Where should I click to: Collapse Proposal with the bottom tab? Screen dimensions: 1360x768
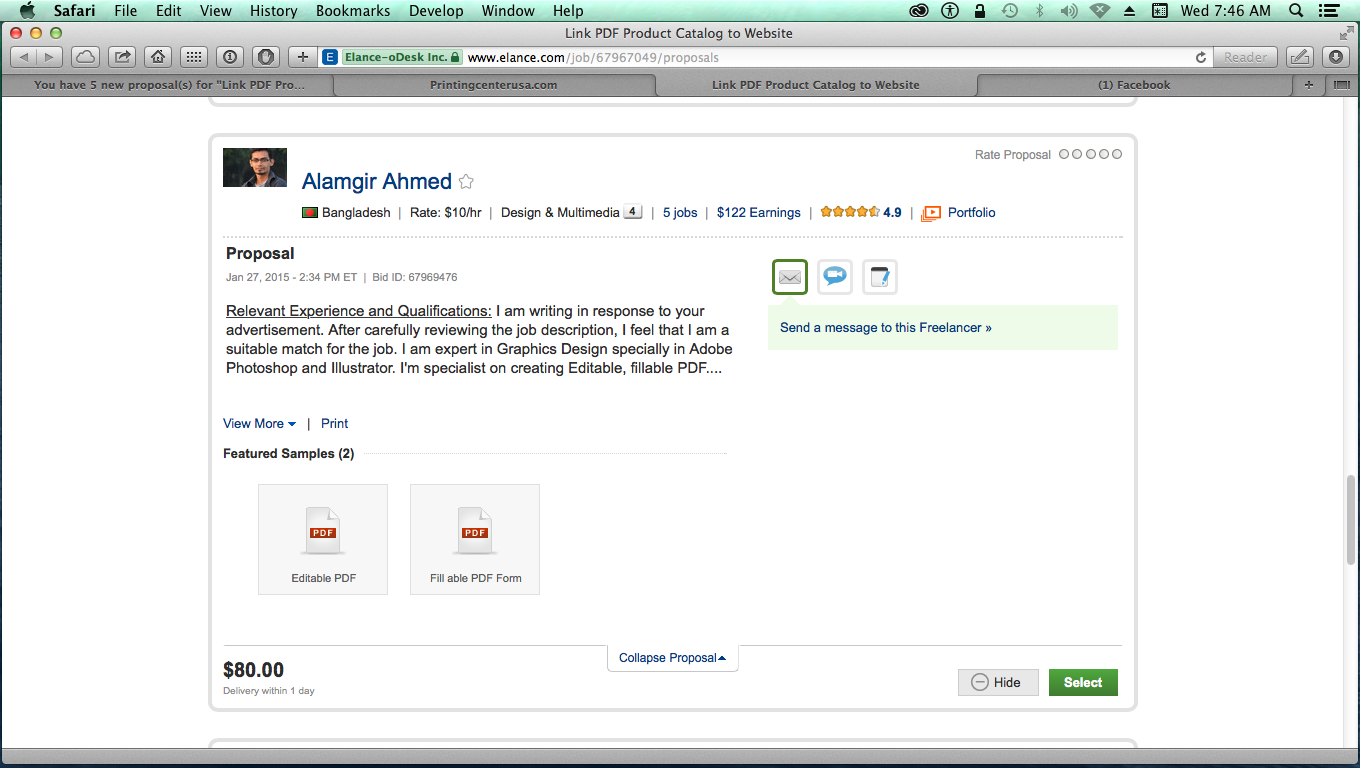672,658
